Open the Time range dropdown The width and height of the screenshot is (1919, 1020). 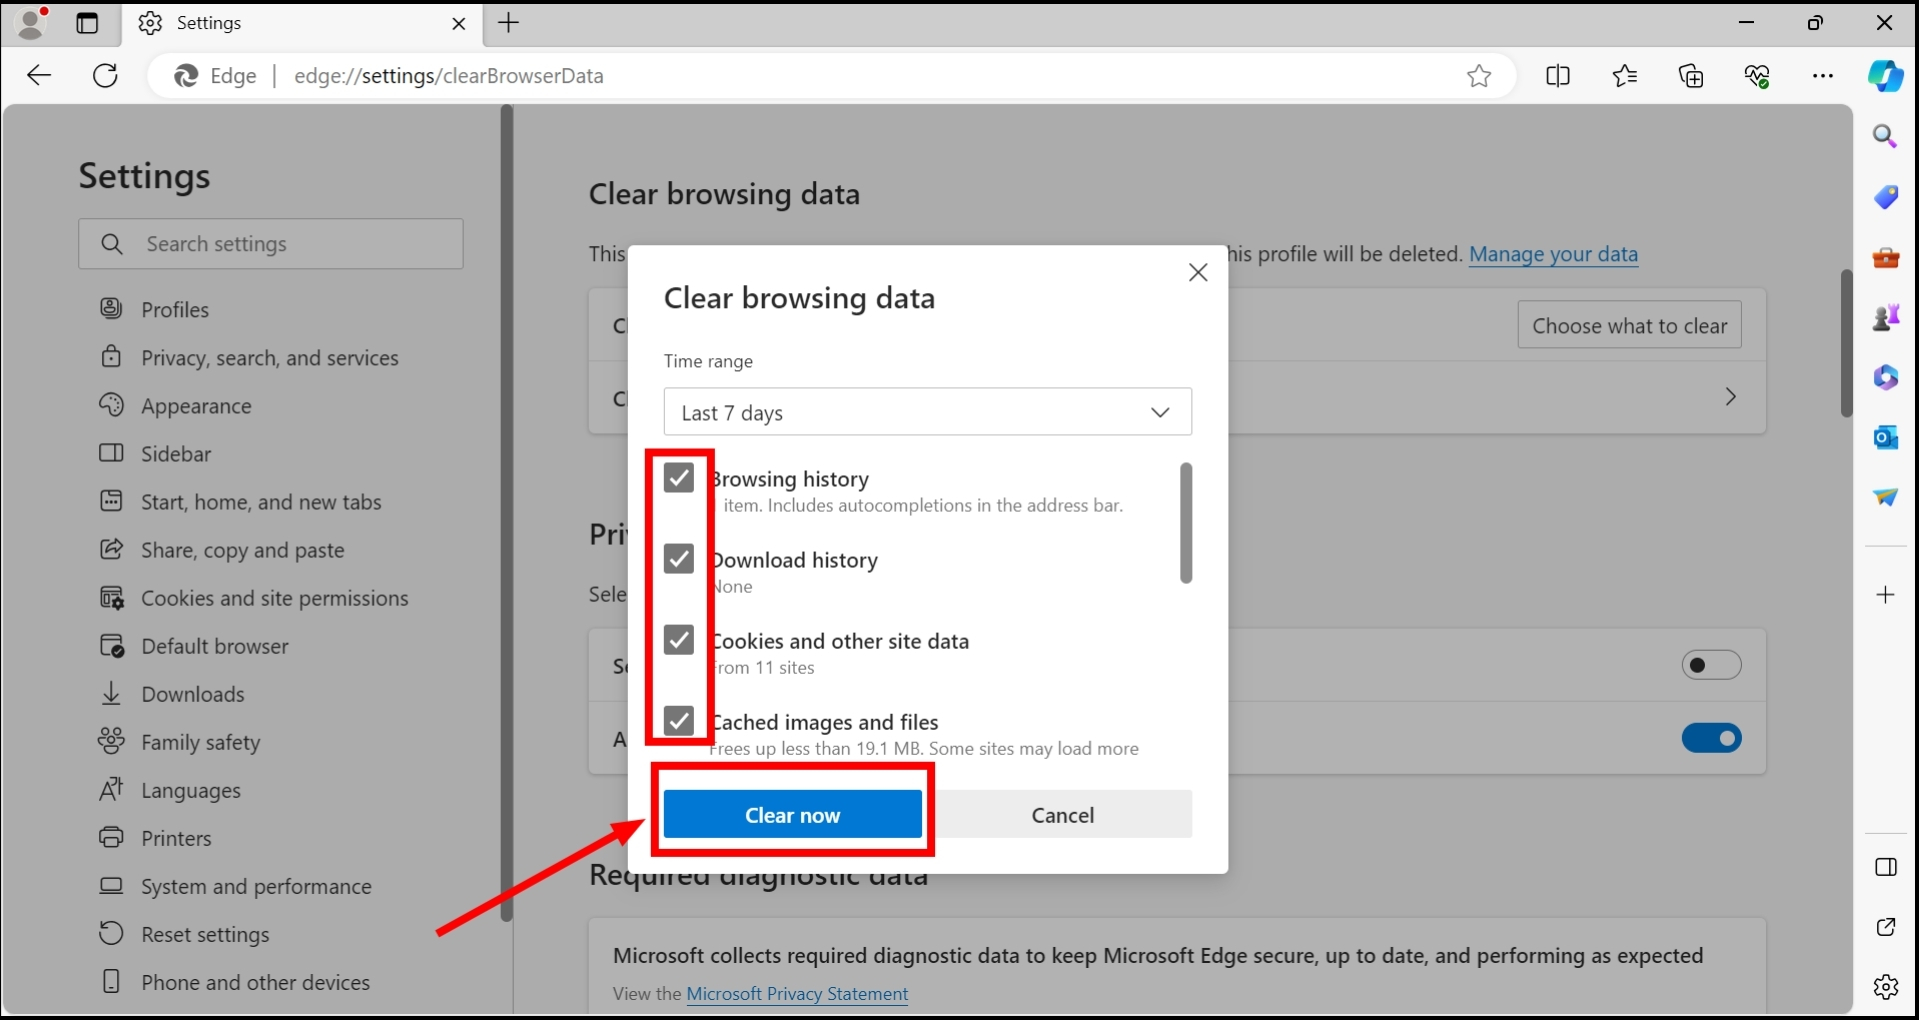tap(927, 411)
